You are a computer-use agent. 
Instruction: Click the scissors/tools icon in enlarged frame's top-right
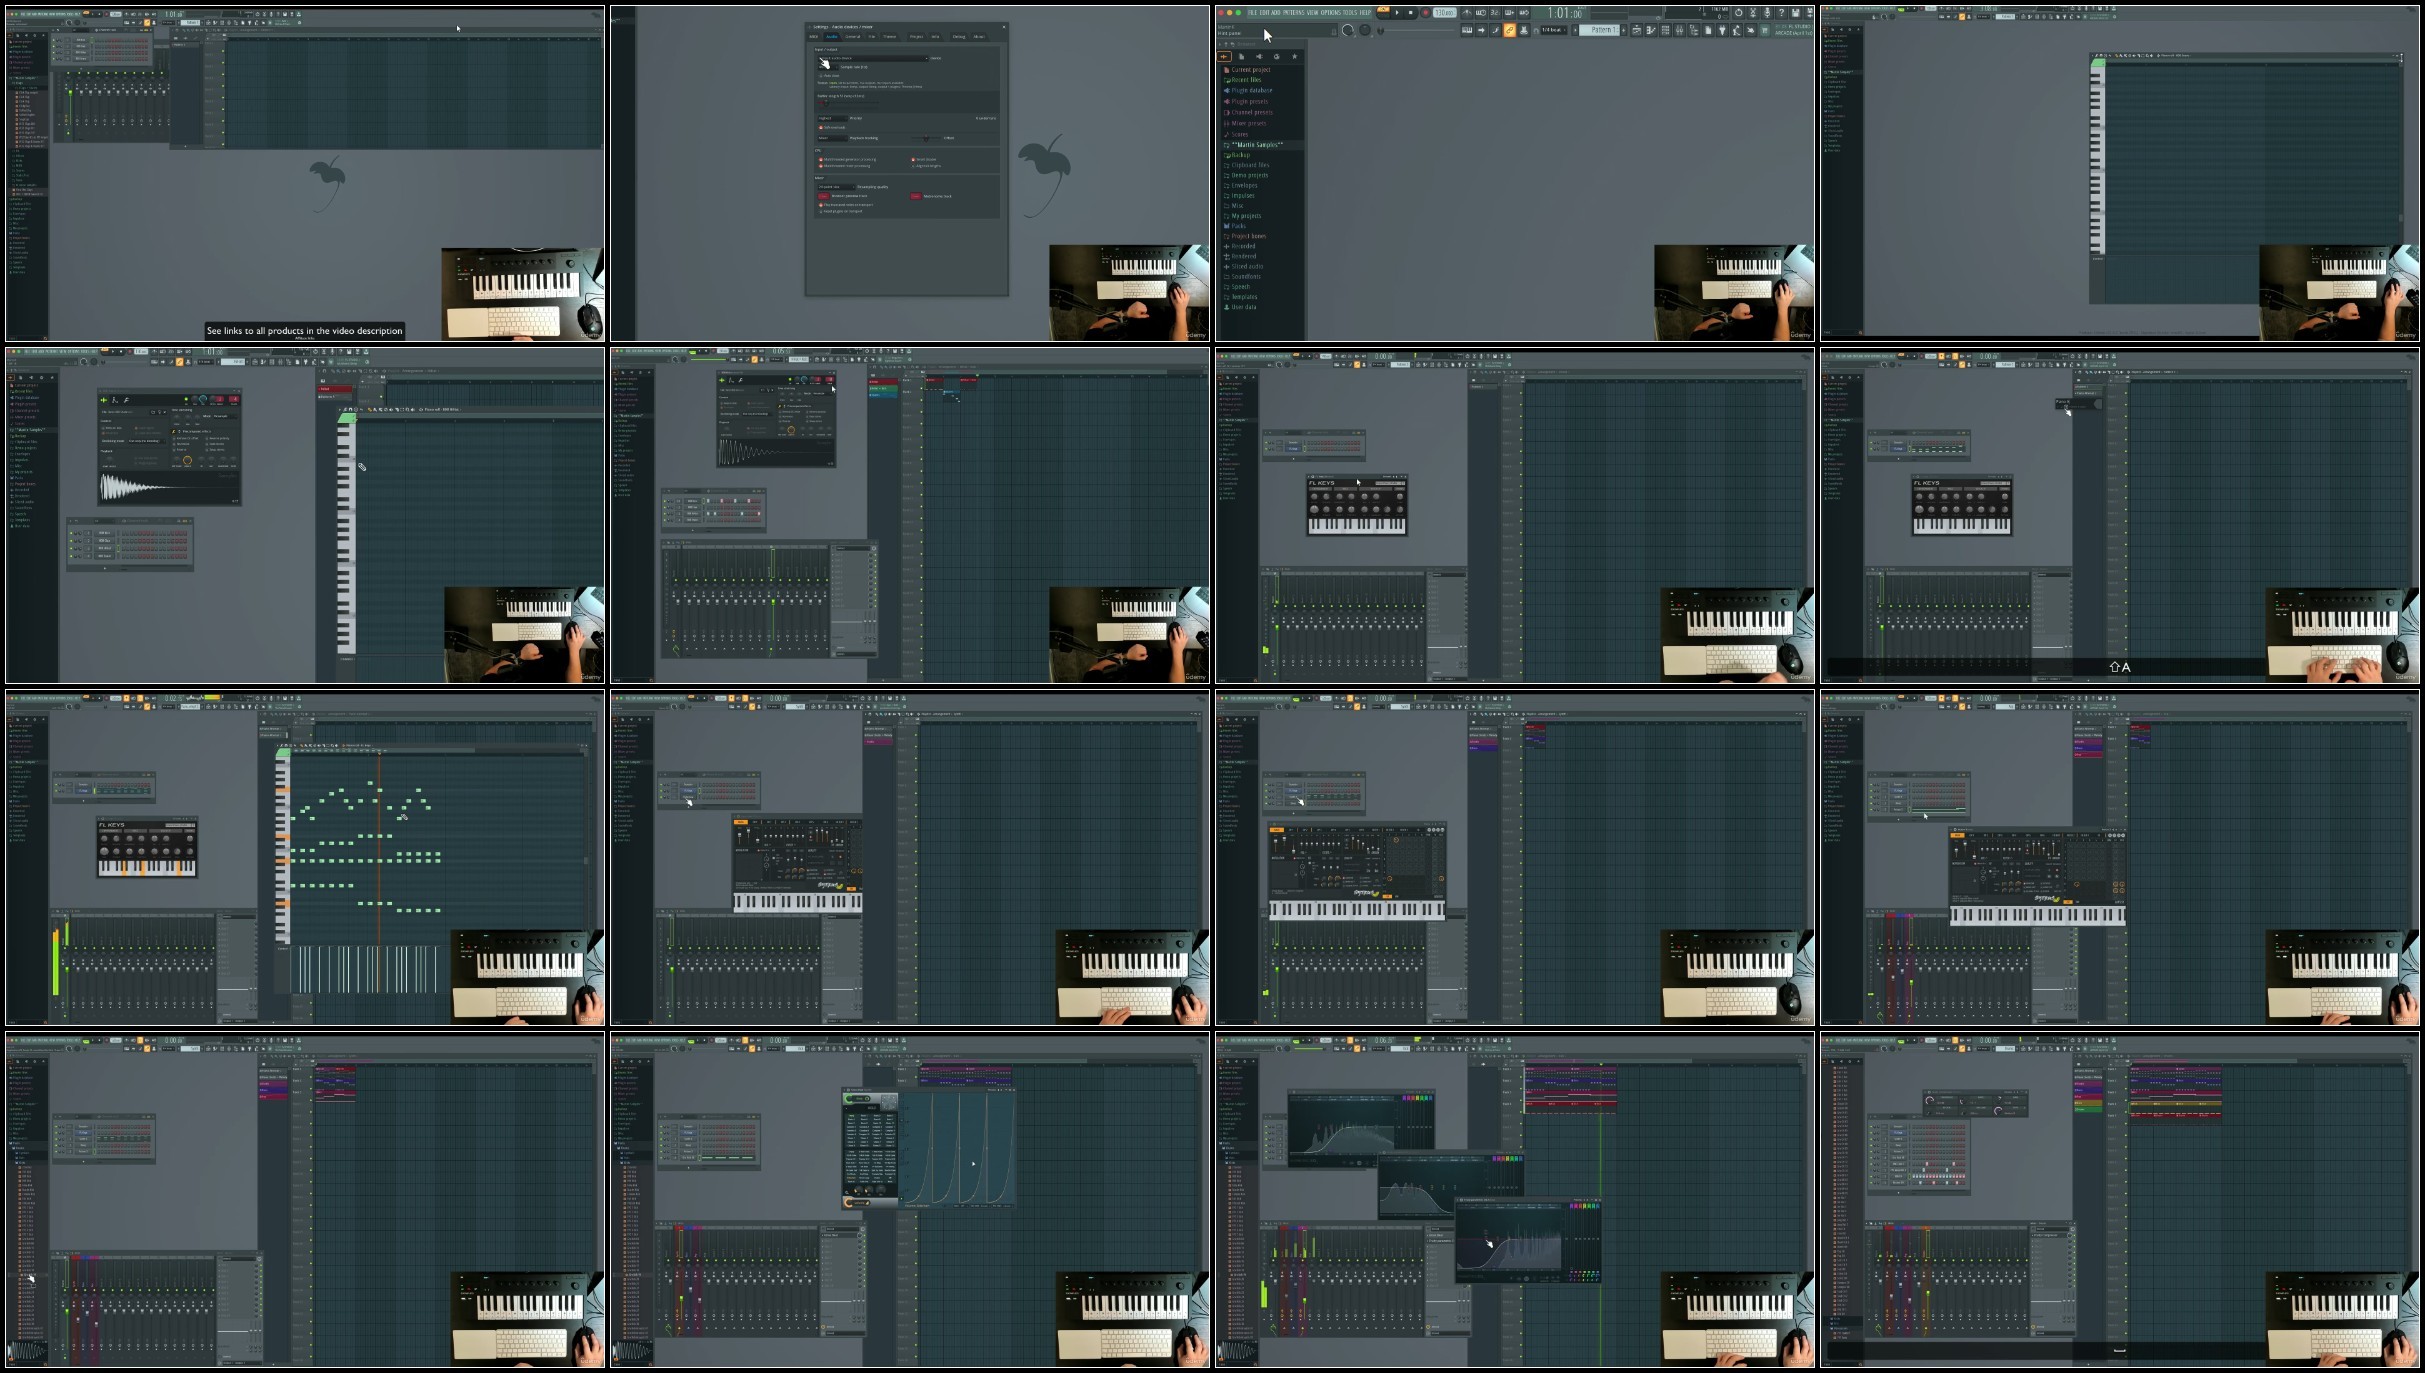tap(1753, 13)
